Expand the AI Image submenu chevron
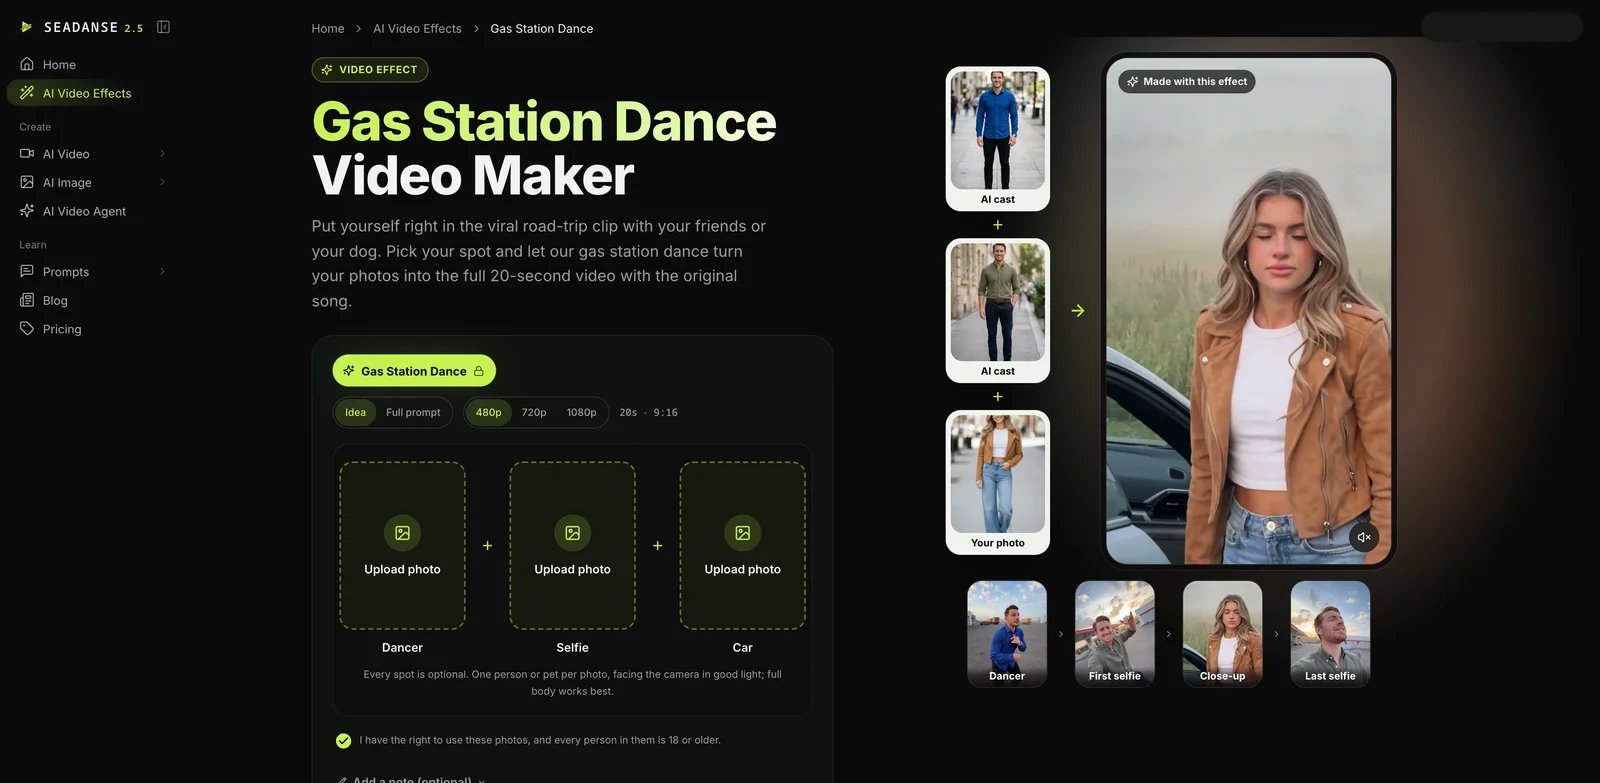 162,182
